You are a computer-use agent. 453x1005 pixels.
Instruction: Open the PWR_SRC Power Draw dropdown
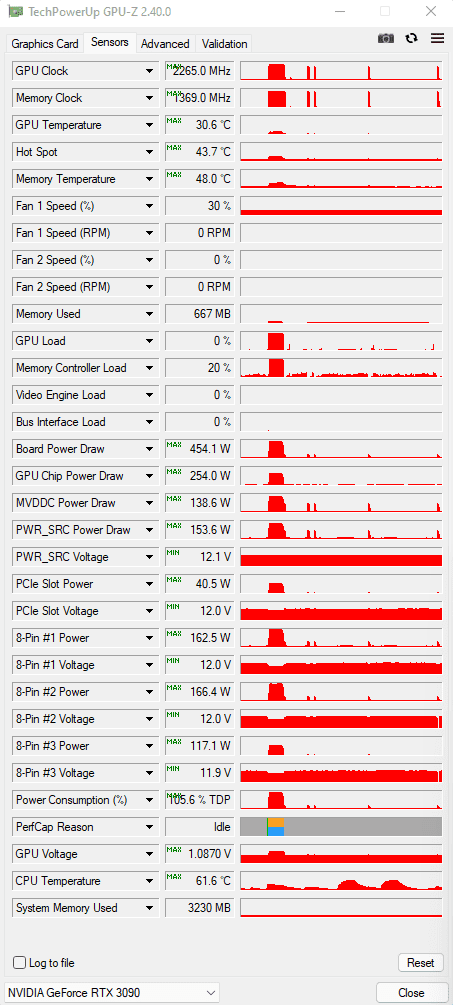(149, 530)
